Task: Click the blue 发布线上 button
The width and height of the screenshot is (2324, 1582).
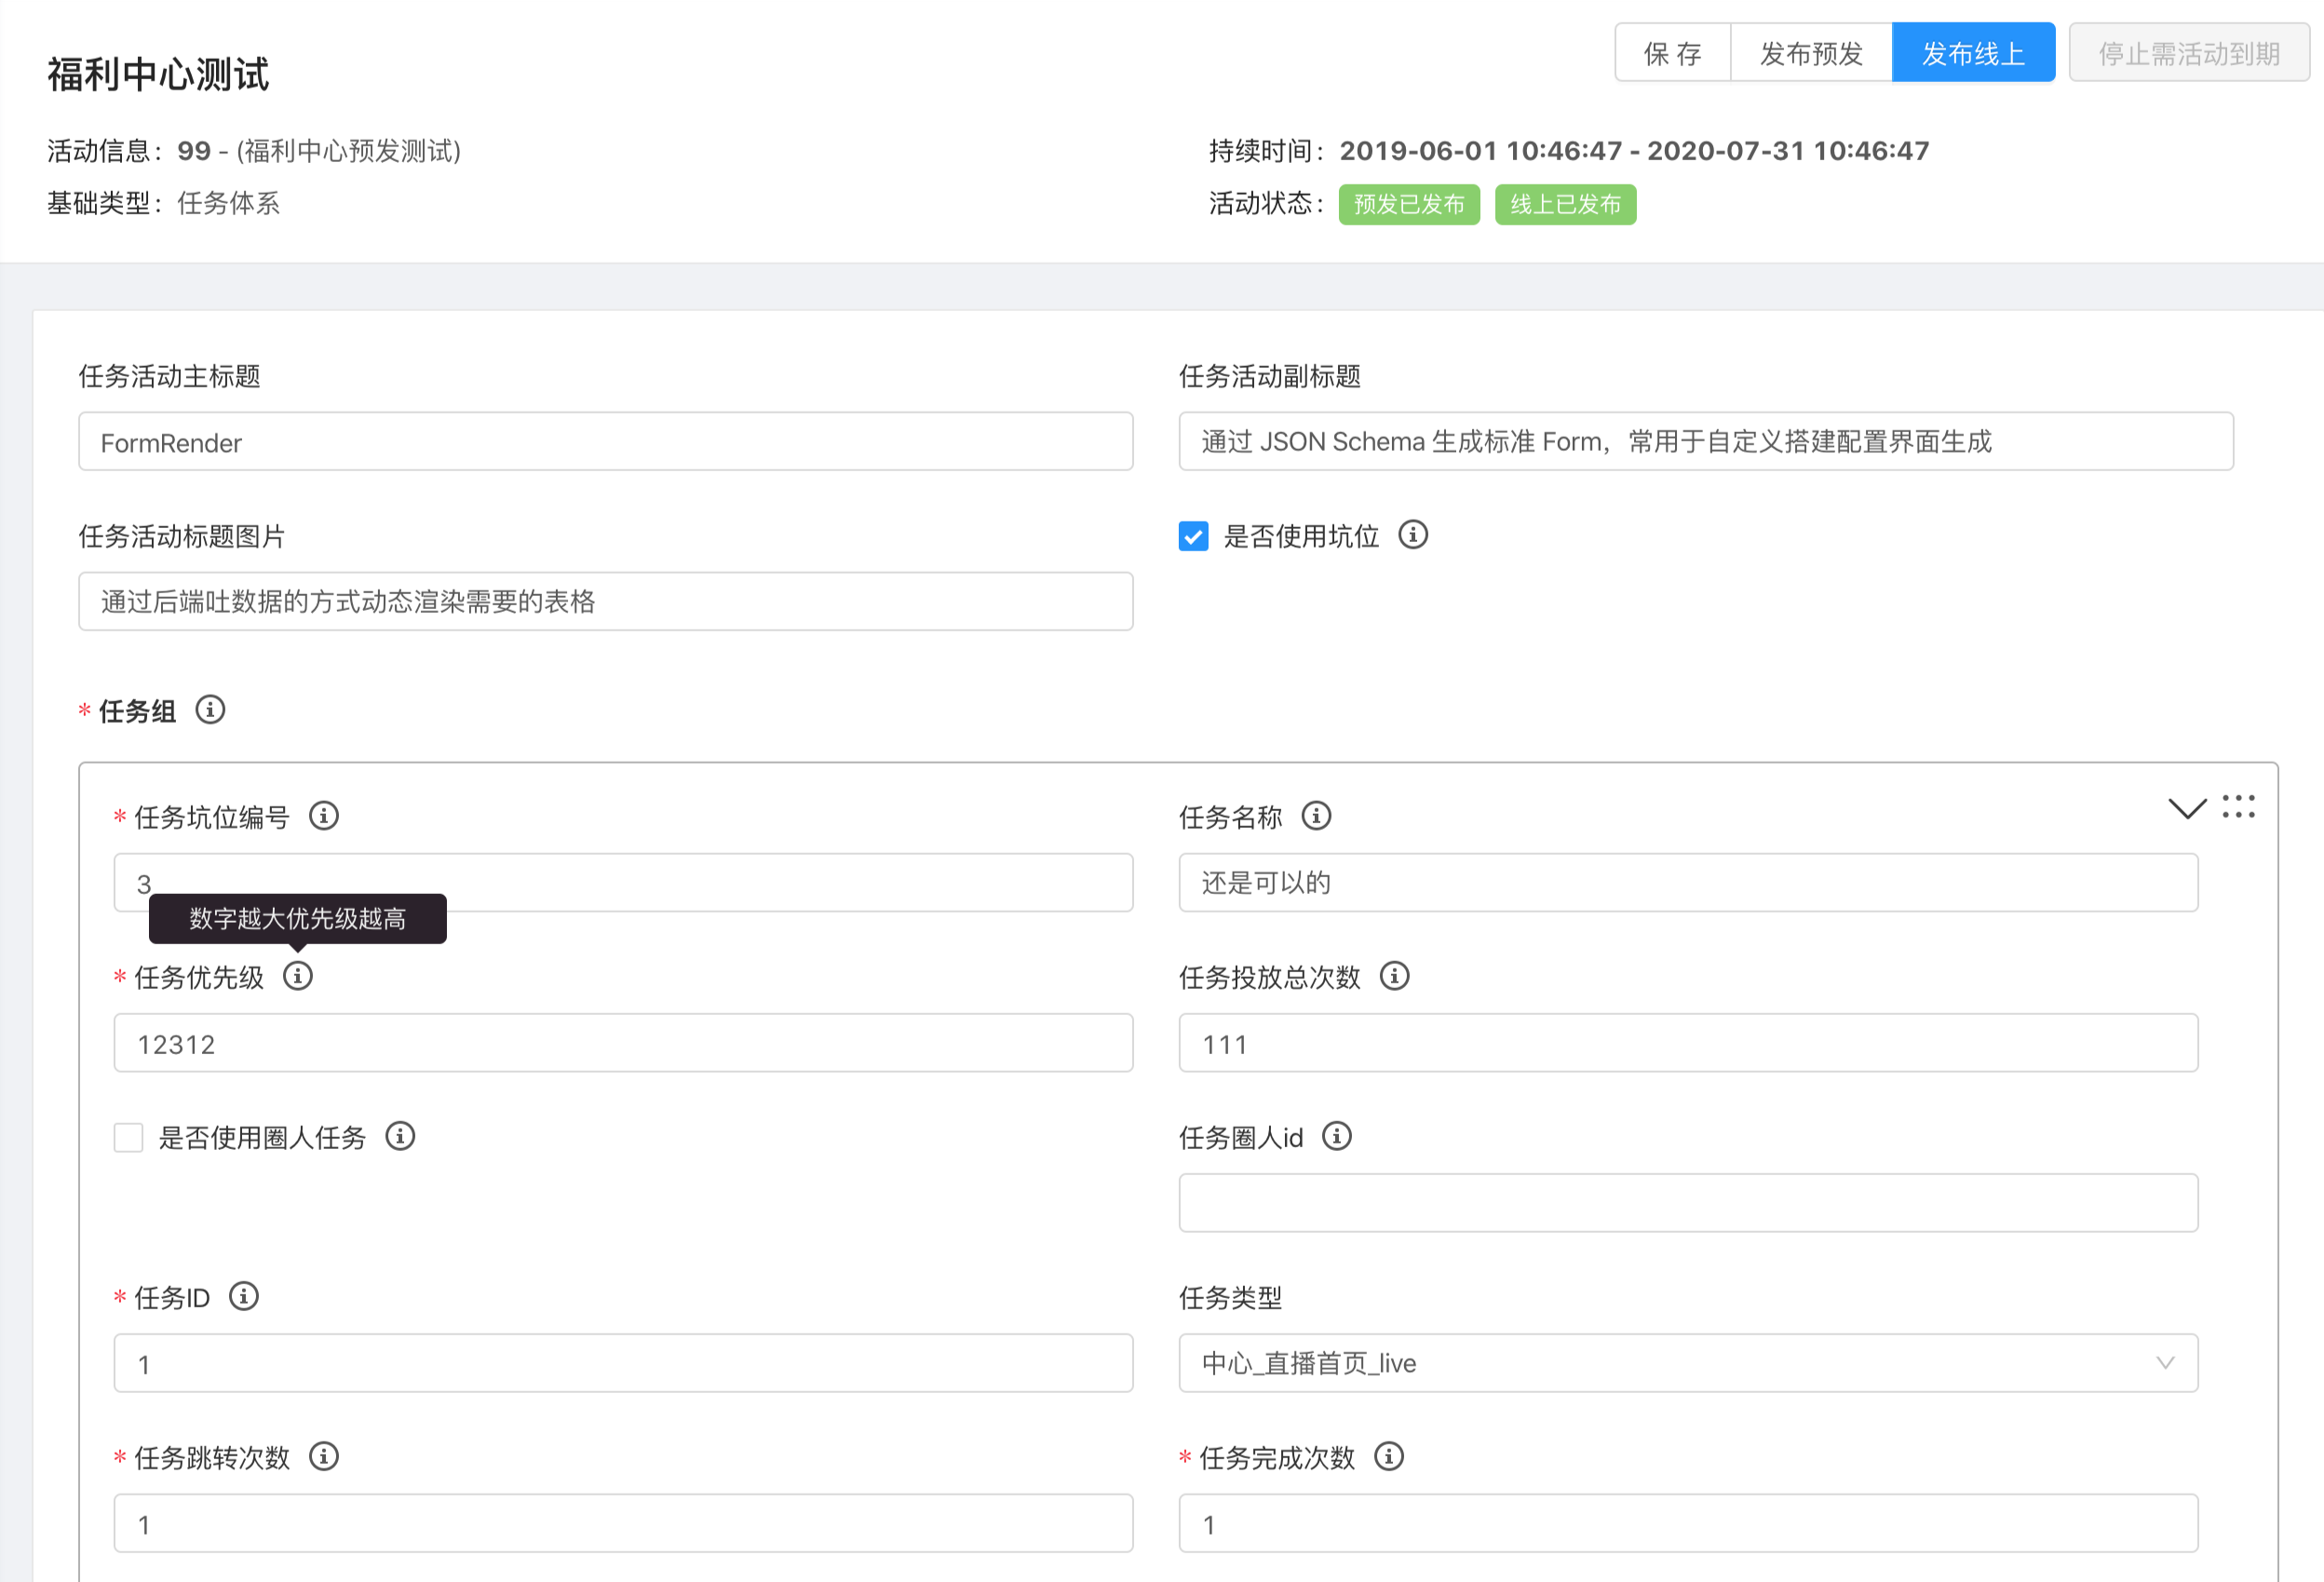Action: [x=1972, y=53]
